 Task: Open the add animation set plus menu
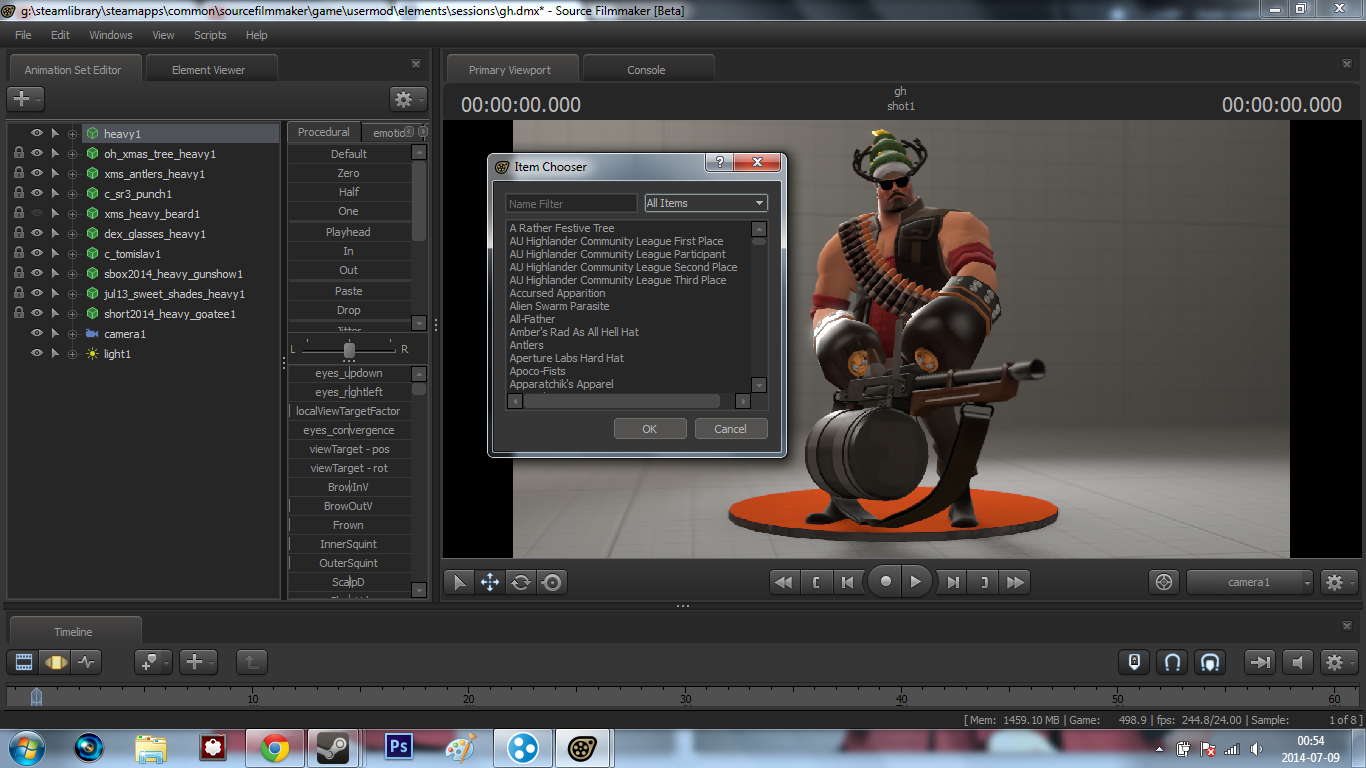(25, 99)
